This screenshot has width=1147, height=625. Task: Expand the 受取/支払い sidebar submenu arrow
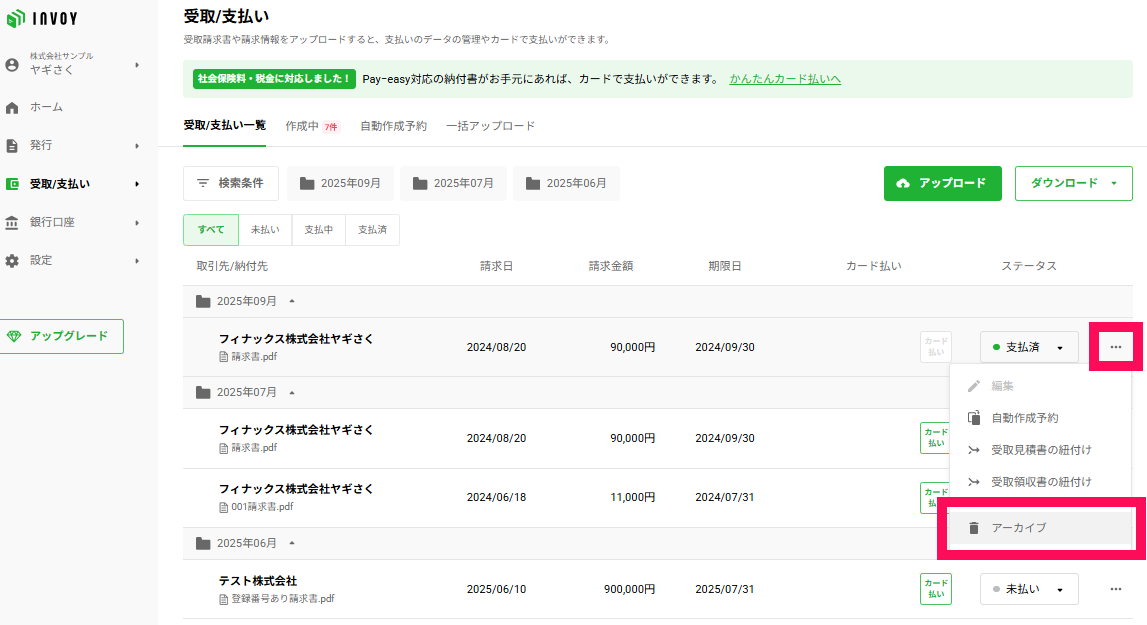click(137, 184)
